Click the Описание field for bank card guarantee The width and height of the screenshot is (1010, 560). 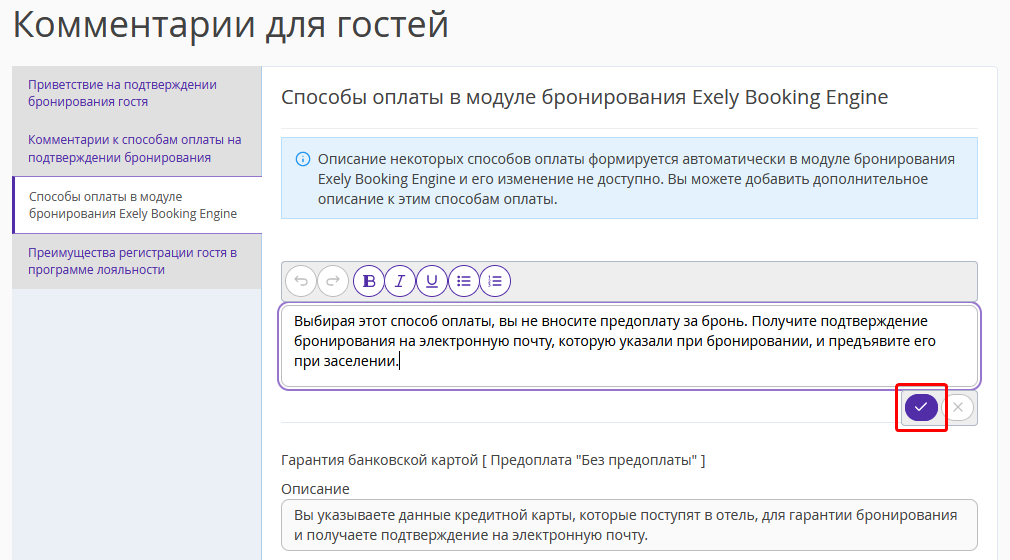629,525
